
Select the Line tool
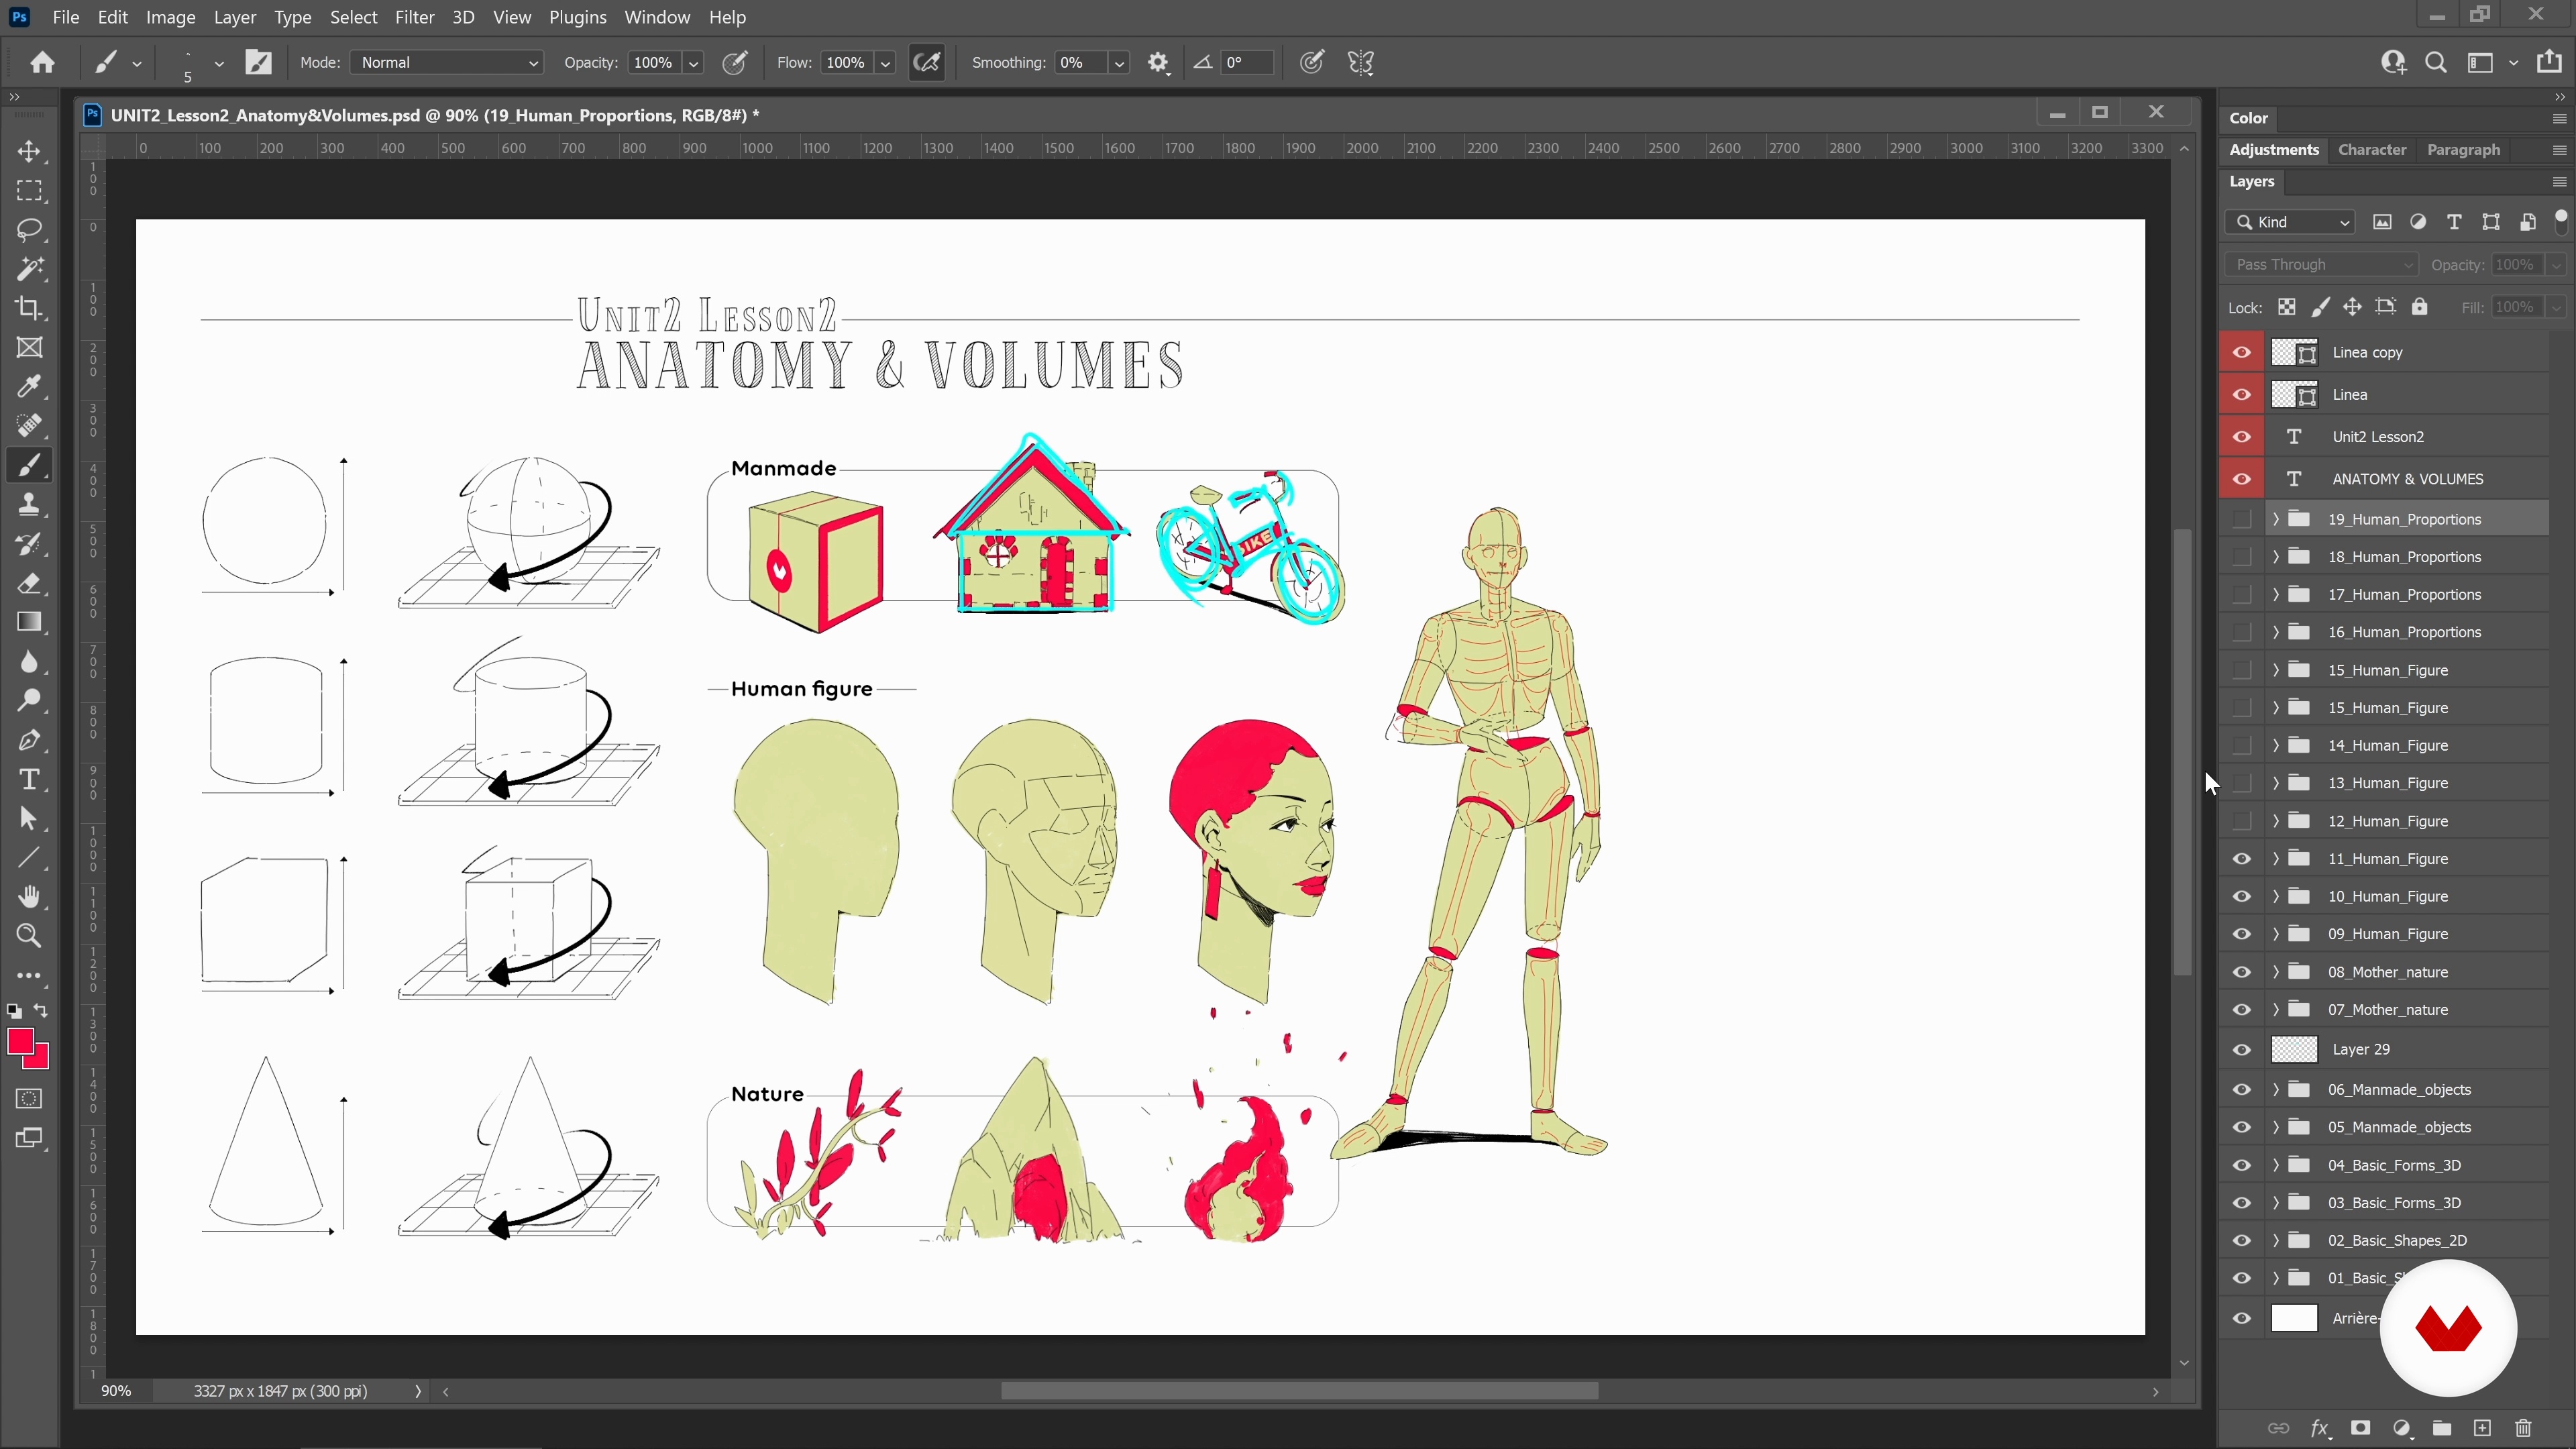29,858
